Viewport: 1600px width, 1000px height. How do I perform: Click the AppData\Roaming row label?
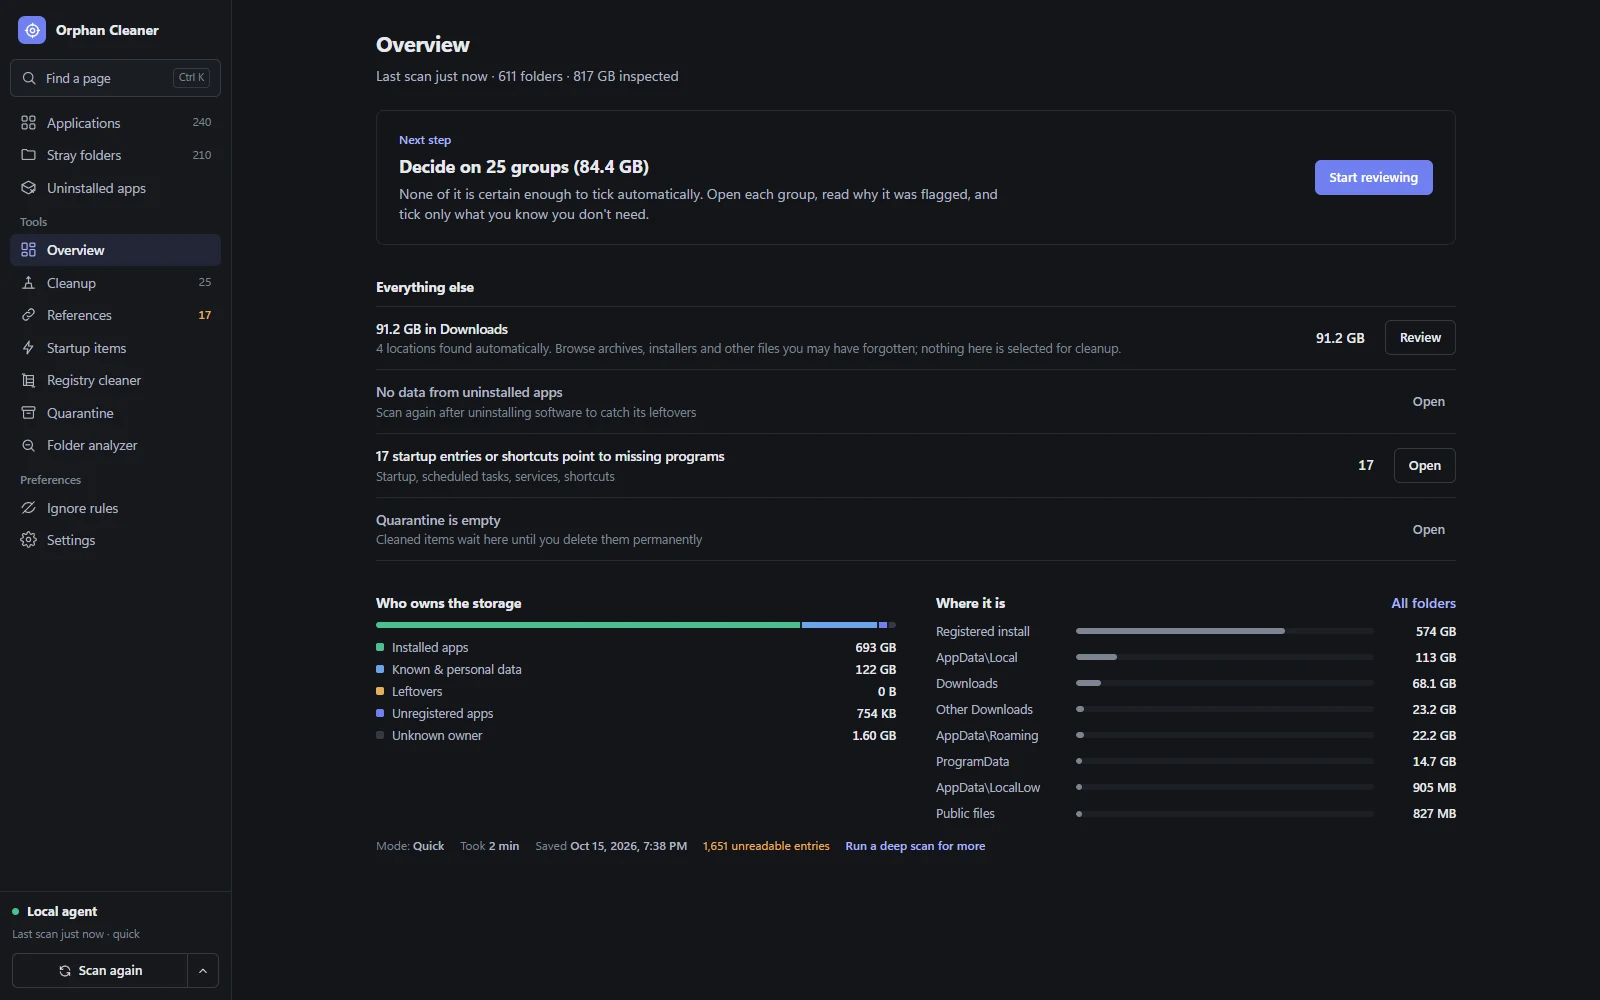point(987,736)
